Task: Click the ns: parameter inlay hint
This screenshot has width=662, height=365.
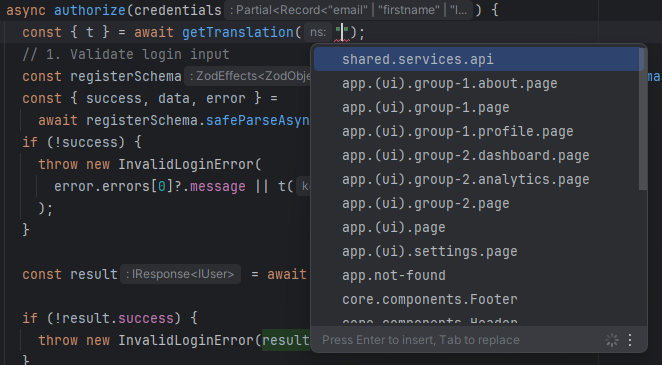Action: 318,32
